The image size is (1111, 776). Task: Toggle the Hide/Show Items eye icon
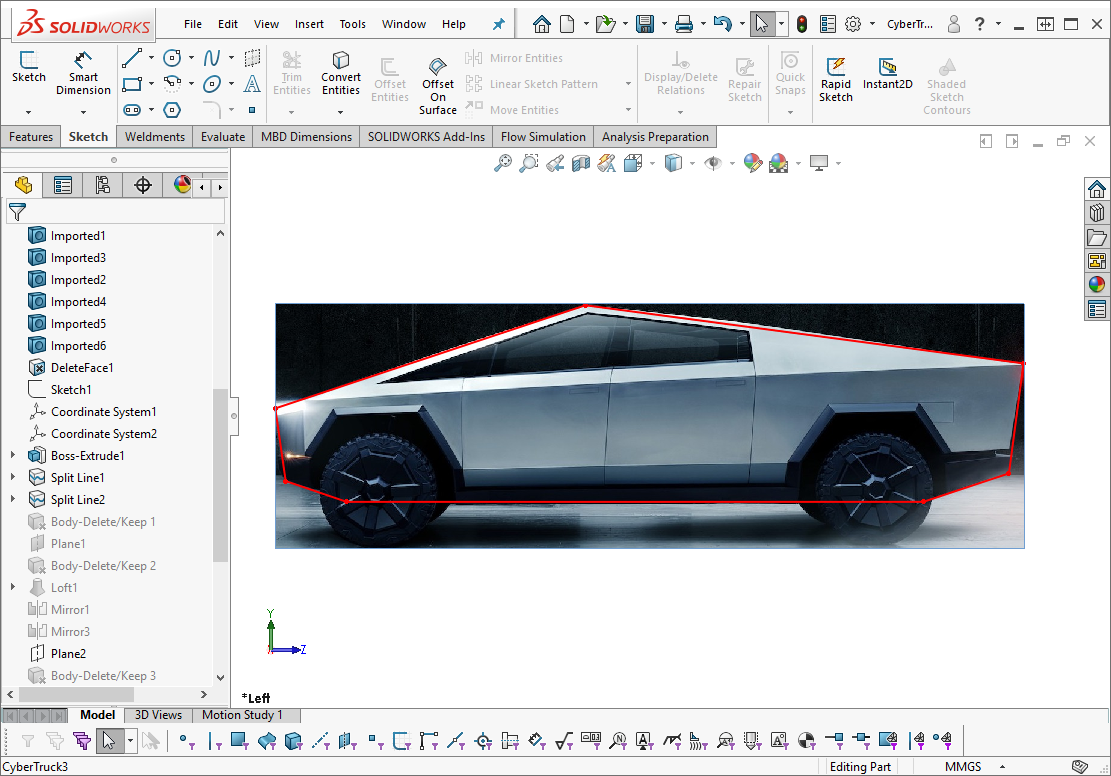click(712, 163)
